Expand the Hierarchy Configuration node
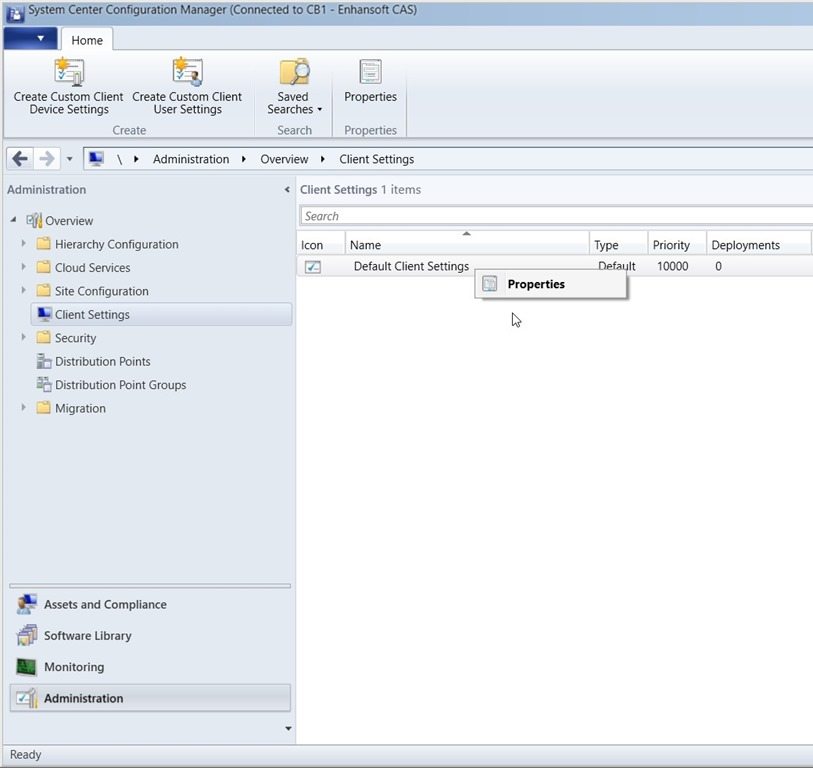813x768 pixels. coord(23,243)
